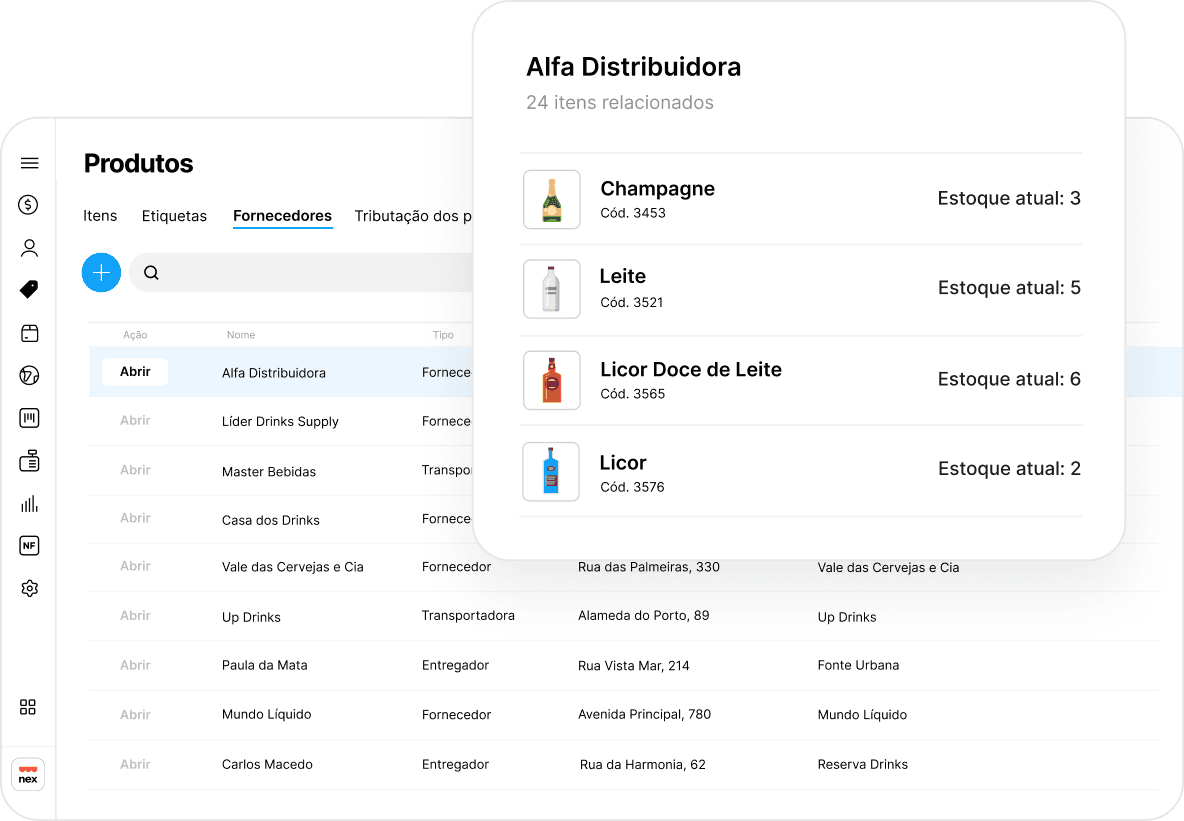Open the apps grid icon

point(28,707)
